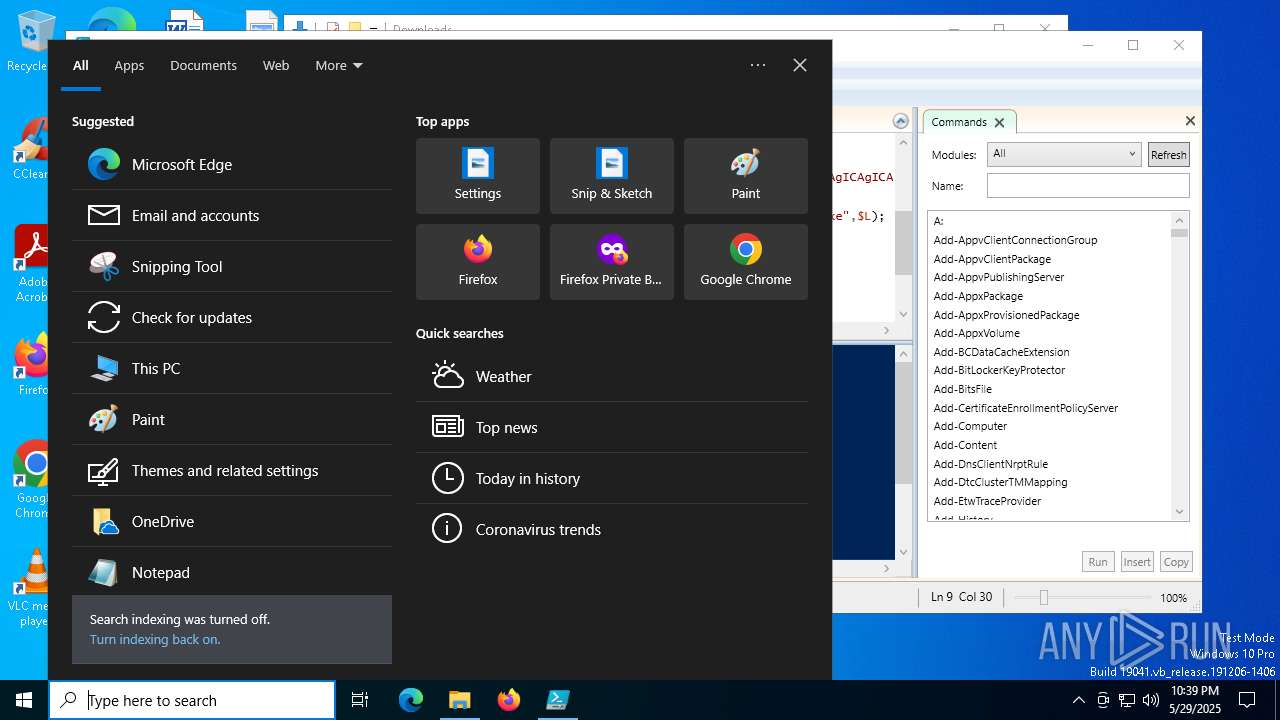This screenshot has height=720, width=1280.
Task: Open Microsoft Edge from Suggested list
Action: 232,164
